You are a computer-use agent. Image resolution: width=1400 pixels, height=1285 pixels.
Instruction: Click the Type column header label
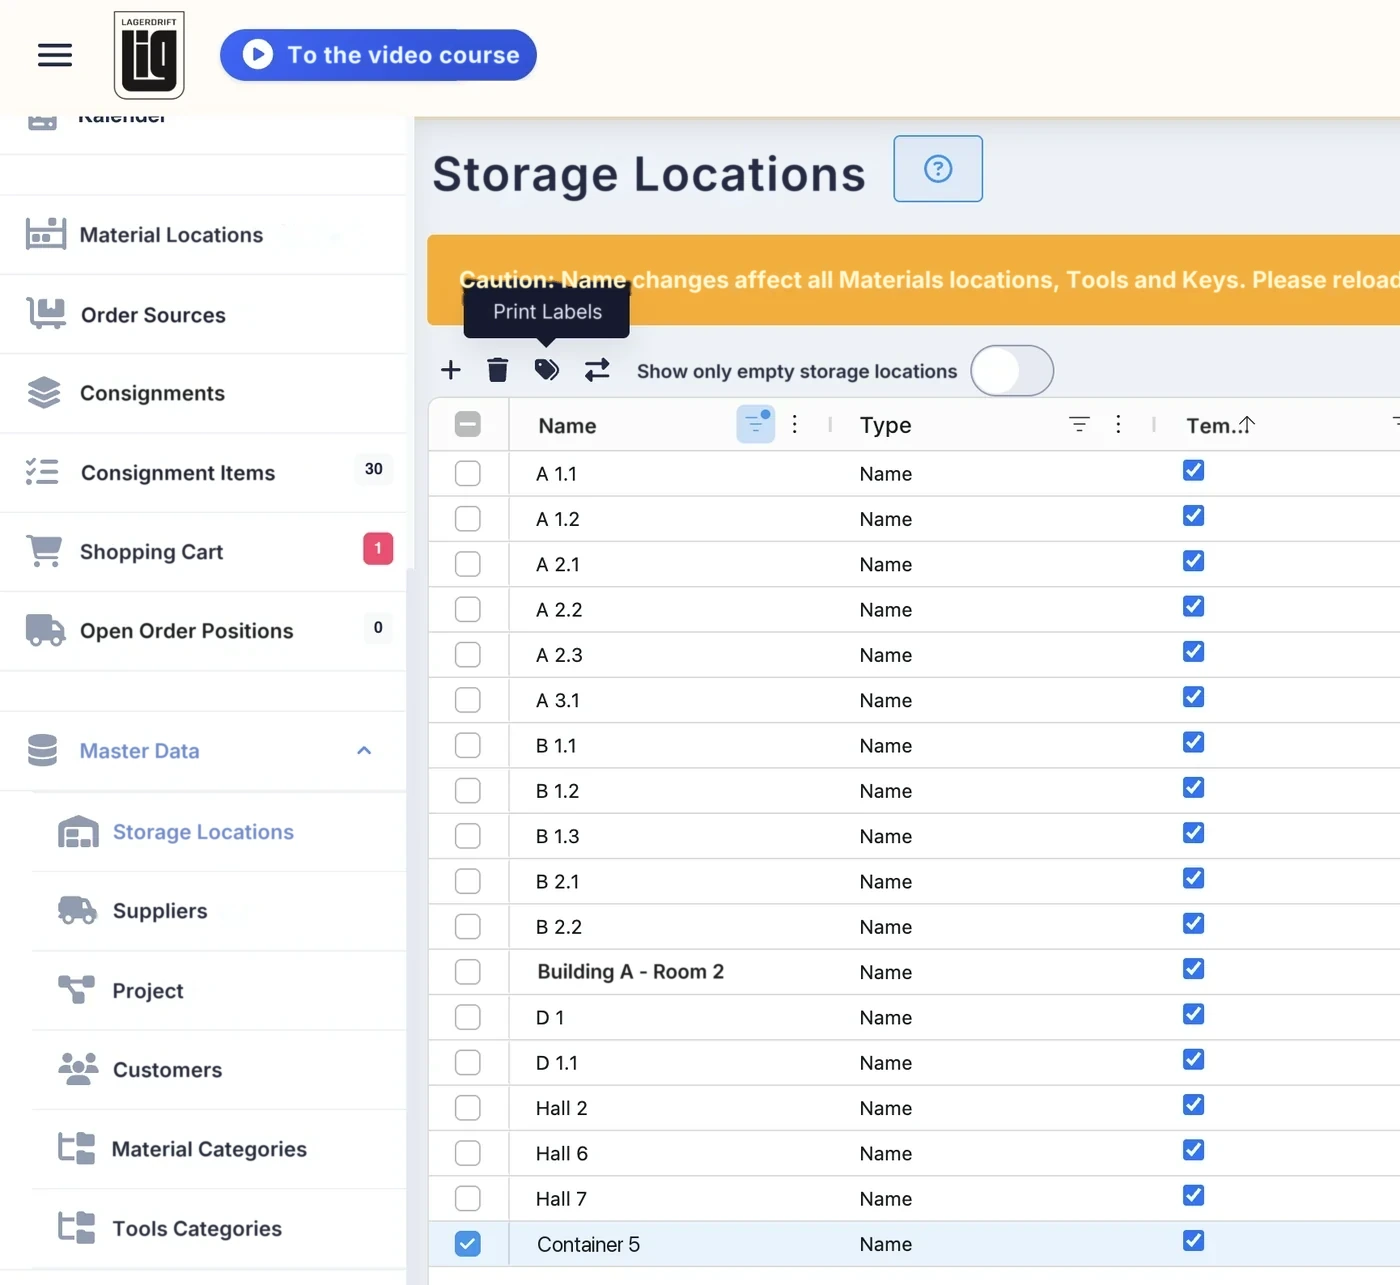click(885, 425)
